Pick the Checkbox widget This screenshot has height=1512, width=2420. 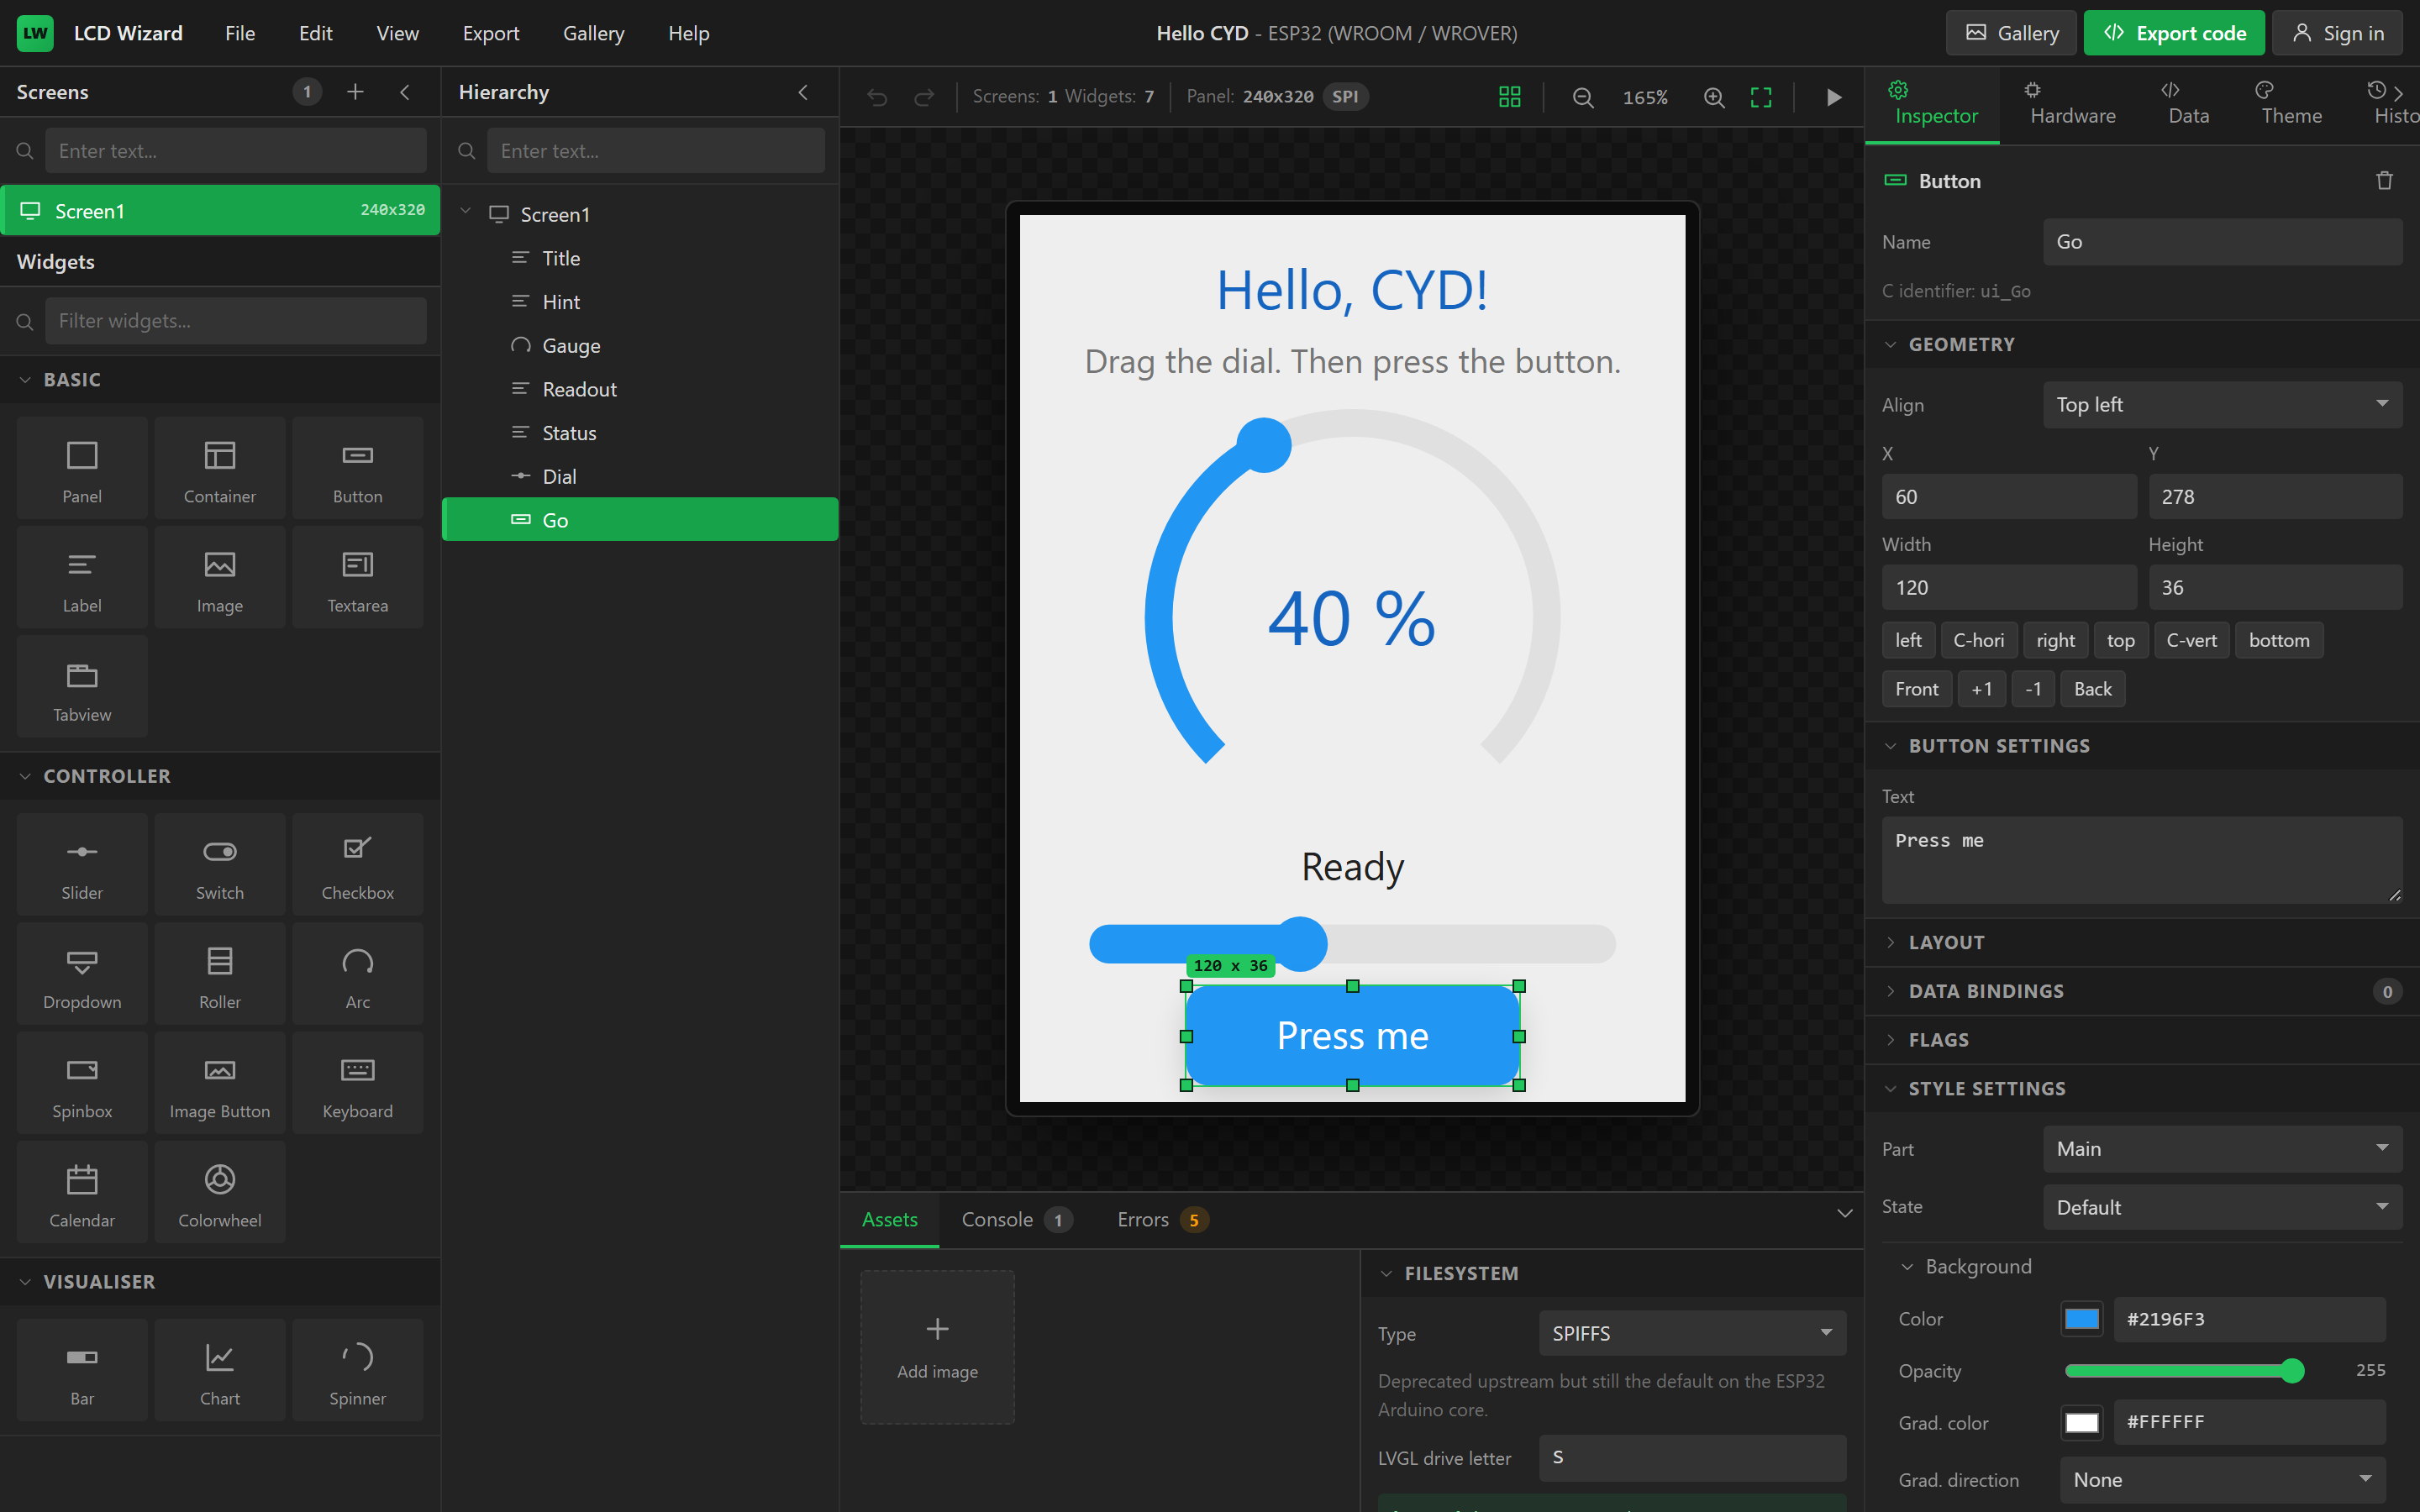(357, 864)
